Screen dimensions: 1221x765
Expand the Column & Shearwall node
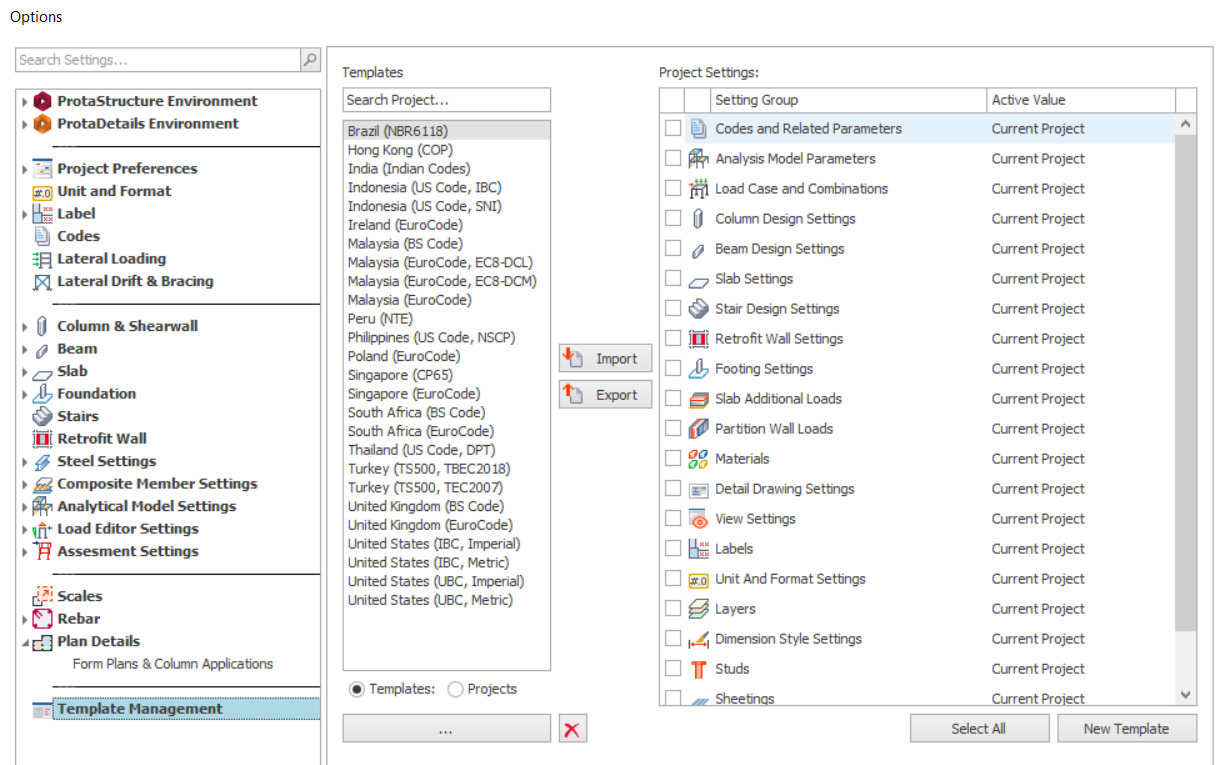tap(25, 326)
